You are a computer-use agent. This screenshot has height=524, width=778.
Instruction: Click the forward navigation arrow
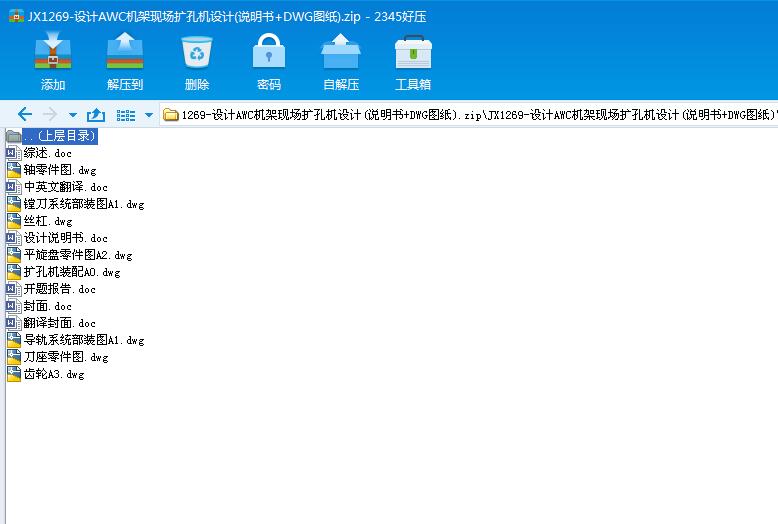click(x=50, y=115)
